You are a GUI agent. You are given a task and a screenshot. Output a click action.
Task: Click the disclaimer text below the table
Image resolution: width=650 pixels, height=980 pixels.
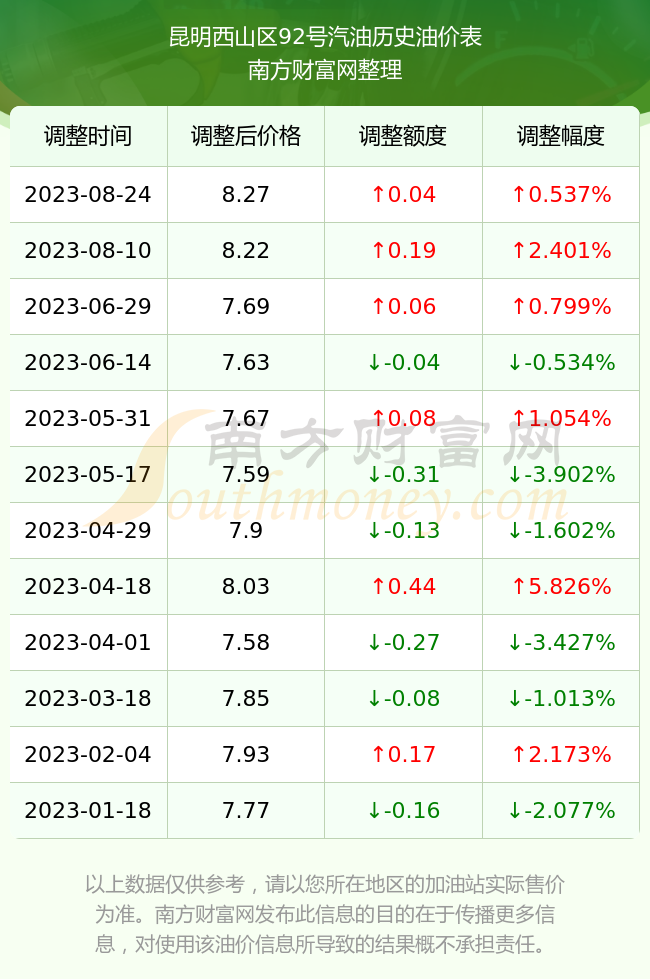[325, 914]
